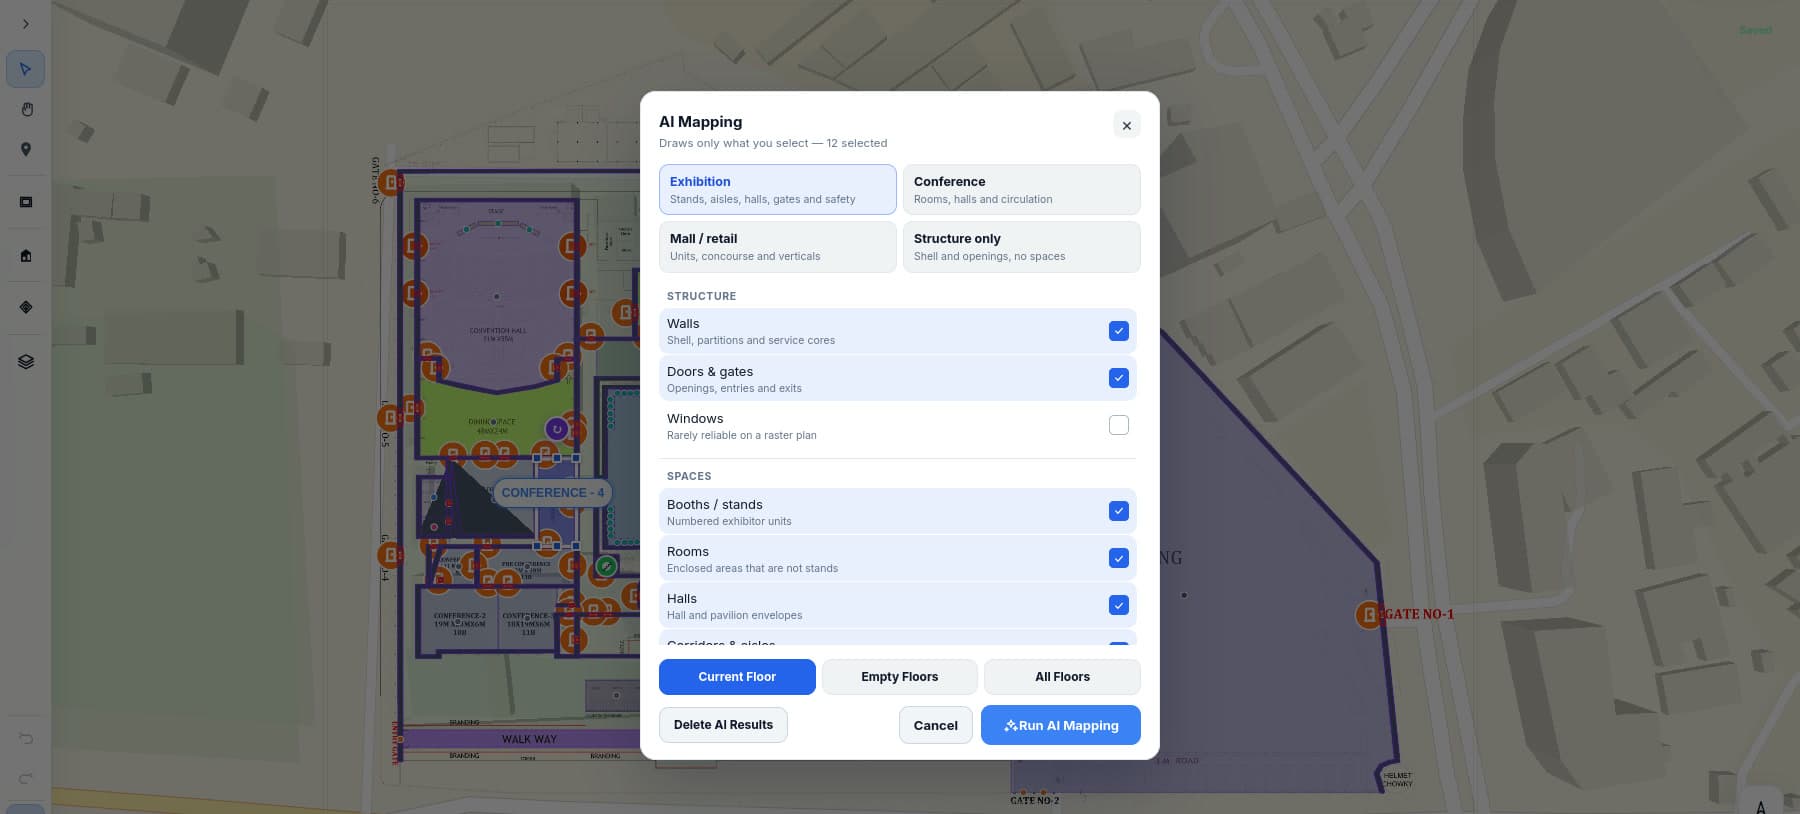Switch scope to Empty Floors
This screenshot has width=1800, height=814.
pyautogui.click(x=900, y=677)
